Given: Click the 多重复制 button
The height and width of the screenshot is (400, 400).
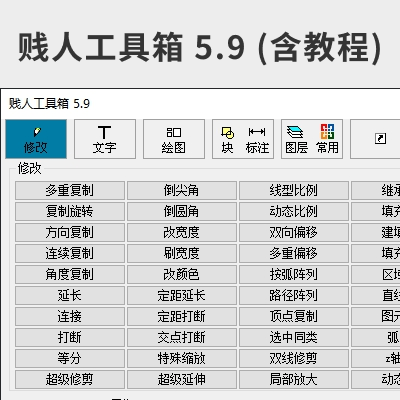Looking at the screenshot, I should (x=70, y=190).
